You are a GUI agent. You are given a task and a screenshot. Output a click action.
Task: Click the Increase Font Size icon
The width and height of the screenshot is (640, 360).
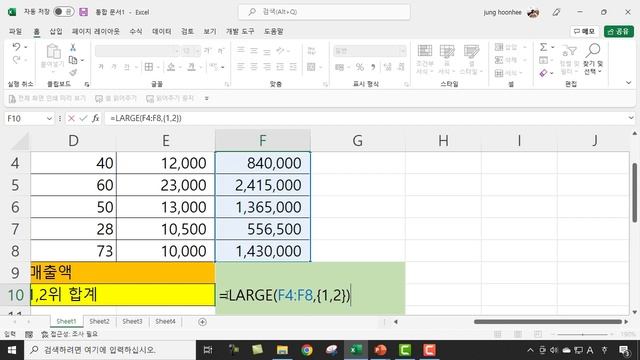pyautogui.click(x=207, y=51)
